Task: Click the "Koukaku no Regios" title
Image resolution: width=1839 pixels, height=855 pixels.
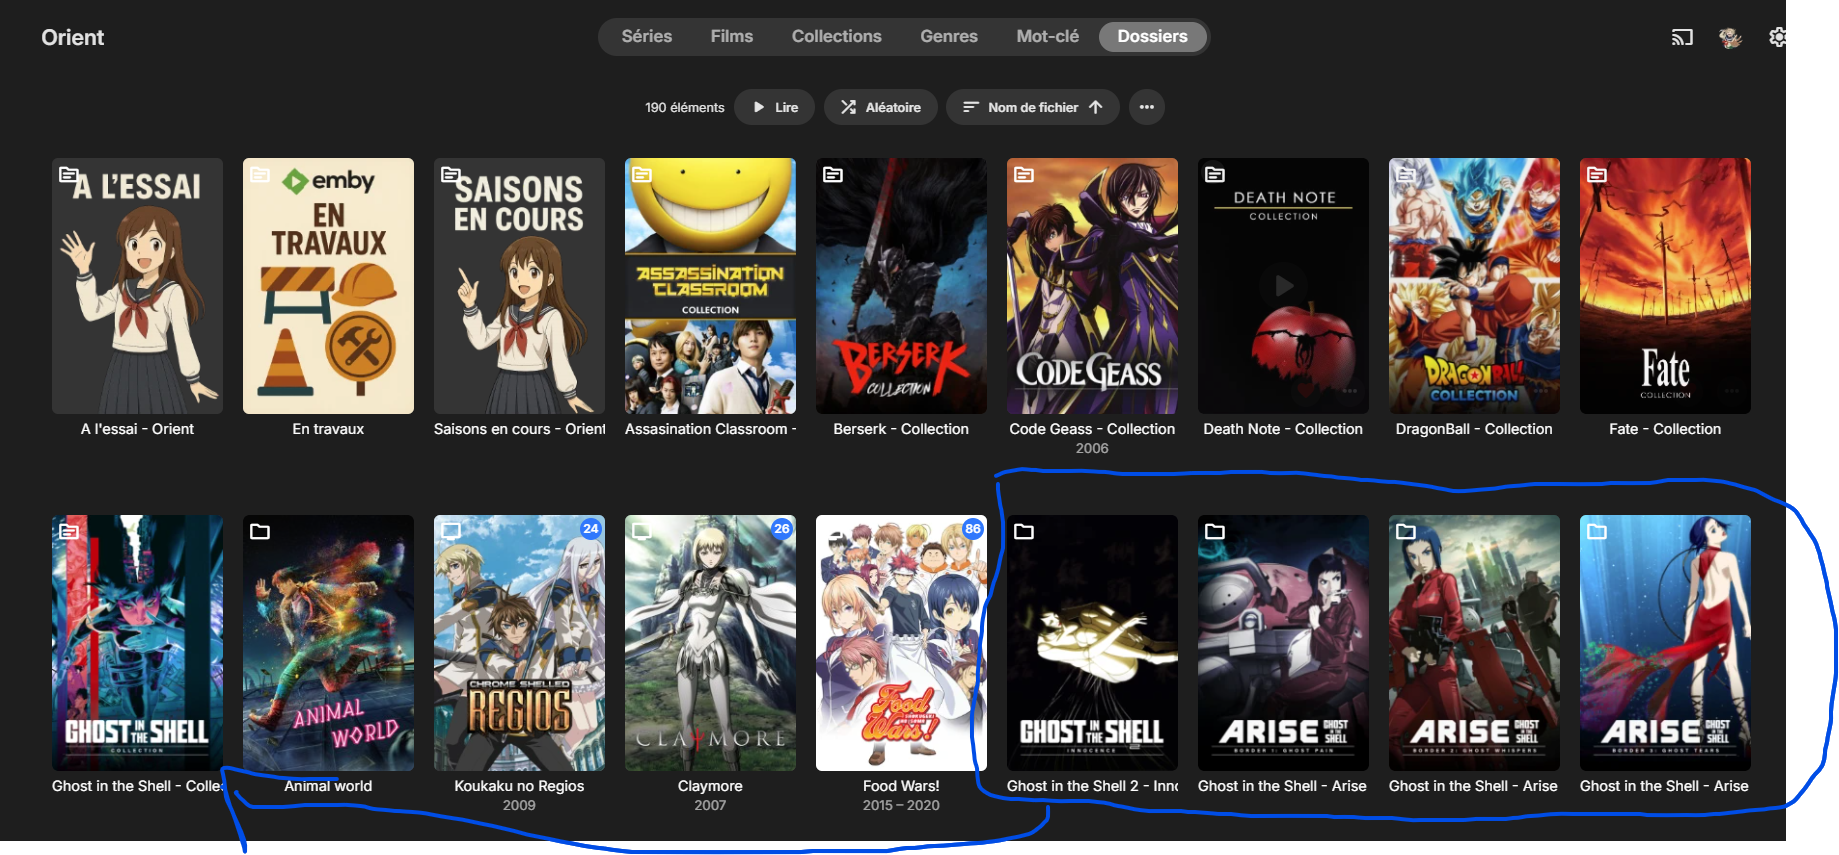Action: [x=519, y=786]
